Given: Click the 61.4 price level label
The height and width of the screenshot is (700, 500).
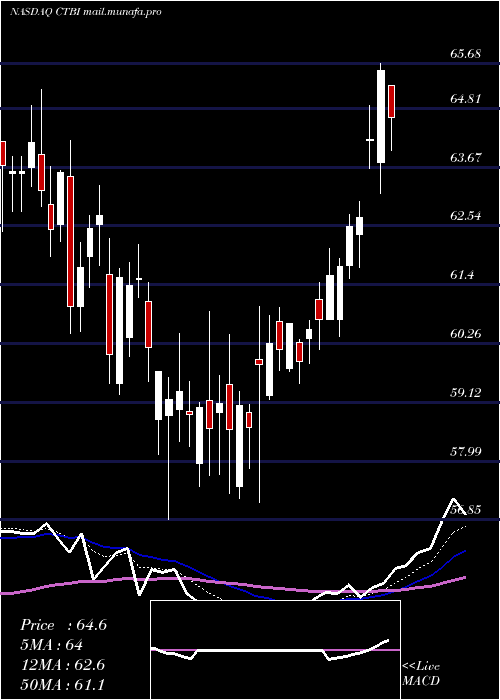Looking at the screenshot, I should click(x=462, y=275).
